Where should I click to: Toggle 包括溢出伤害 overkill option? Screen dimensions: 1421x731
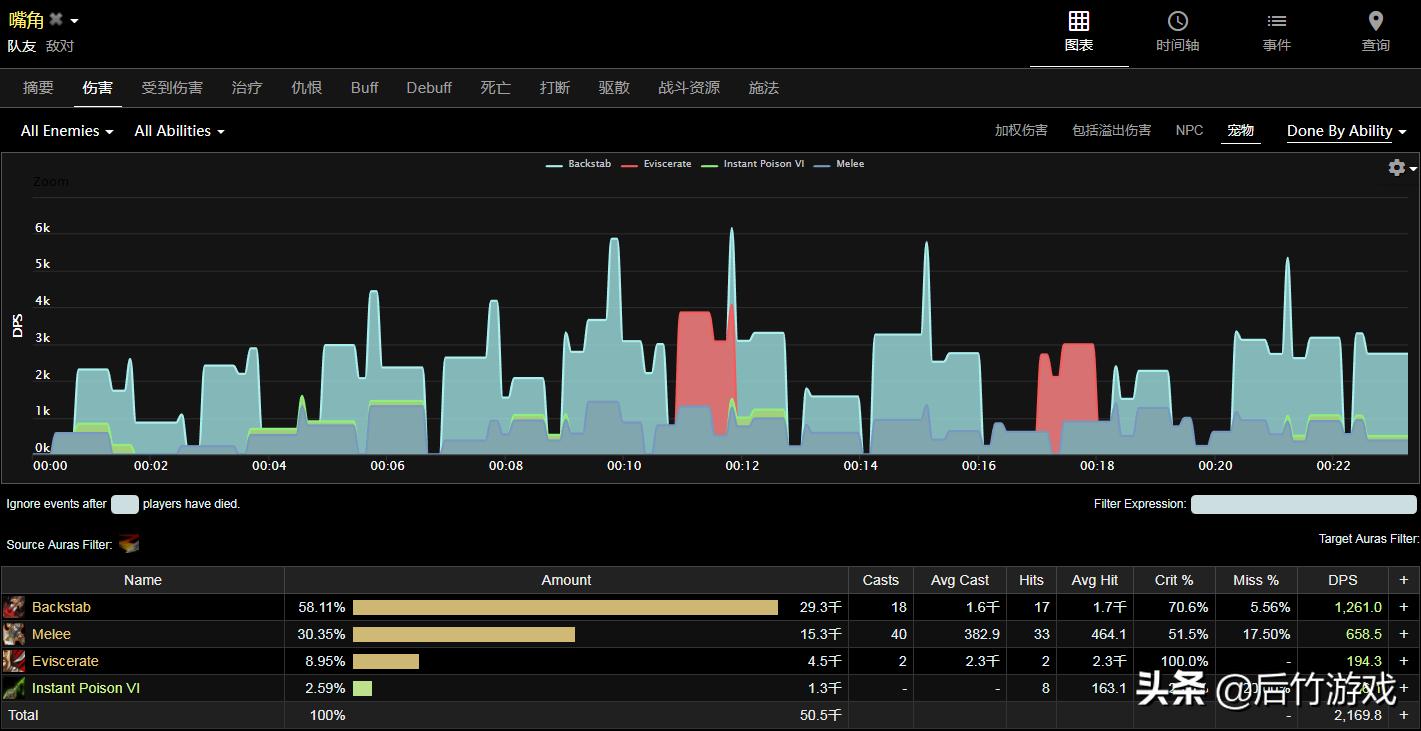(1111, 131)
